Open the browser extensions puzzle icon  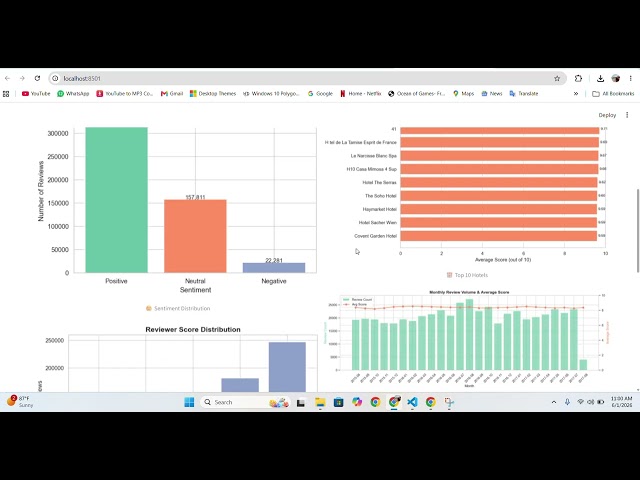point(578,78)
